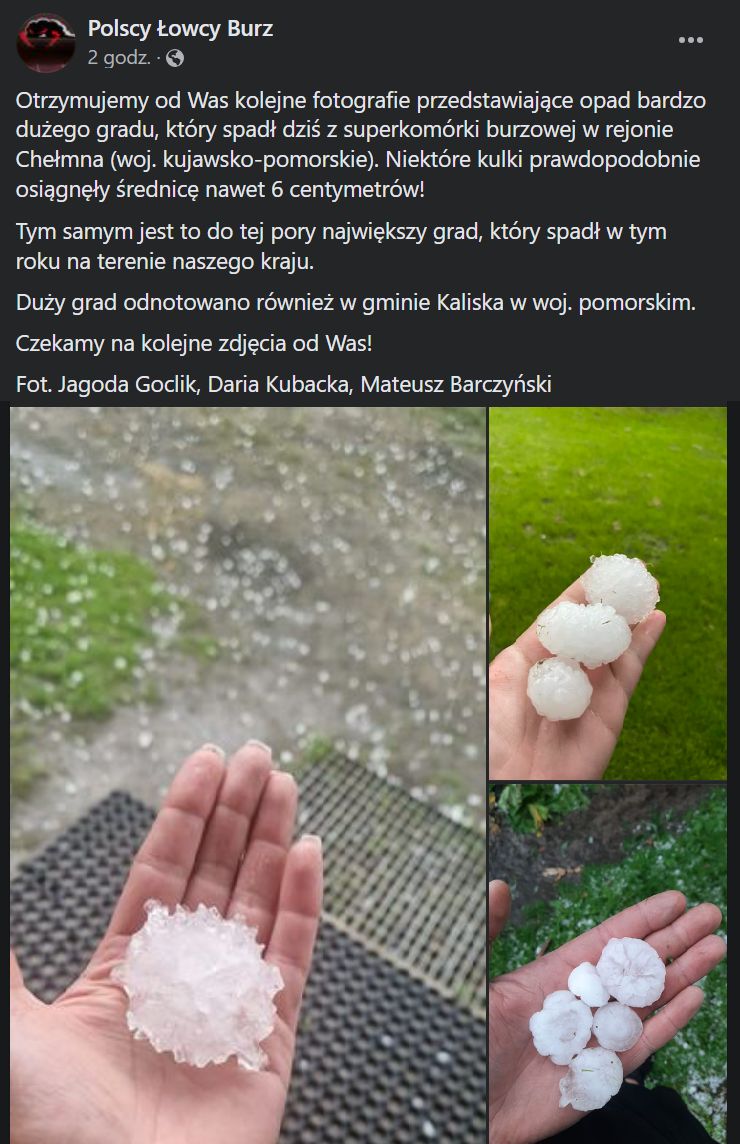The image size is (740, 1144).
Task: Click the paragraph starting "Tym samym jest to"
Action: tap(342, 246)
